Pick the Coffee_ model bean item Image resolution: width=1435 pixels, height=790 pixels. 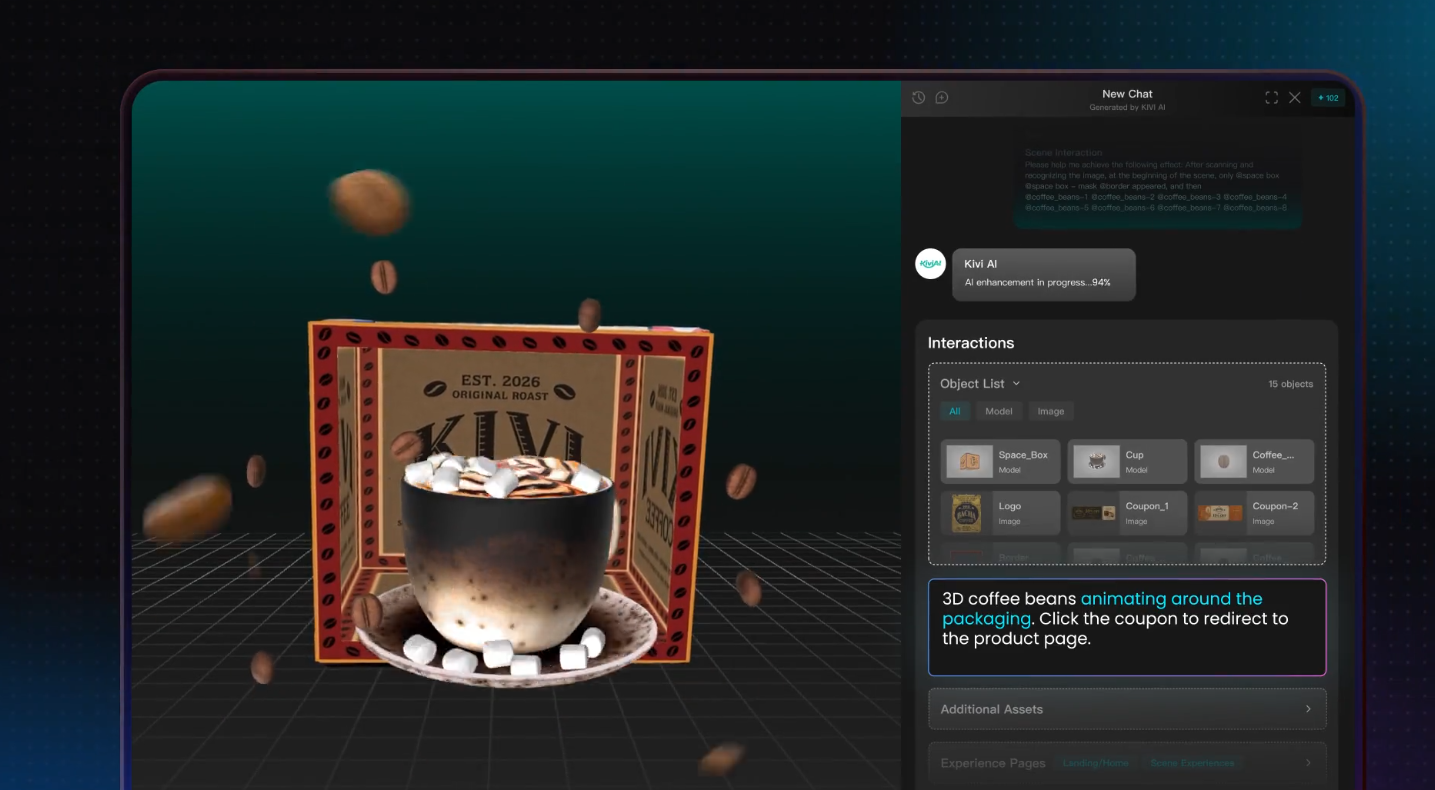[1254, 461]
